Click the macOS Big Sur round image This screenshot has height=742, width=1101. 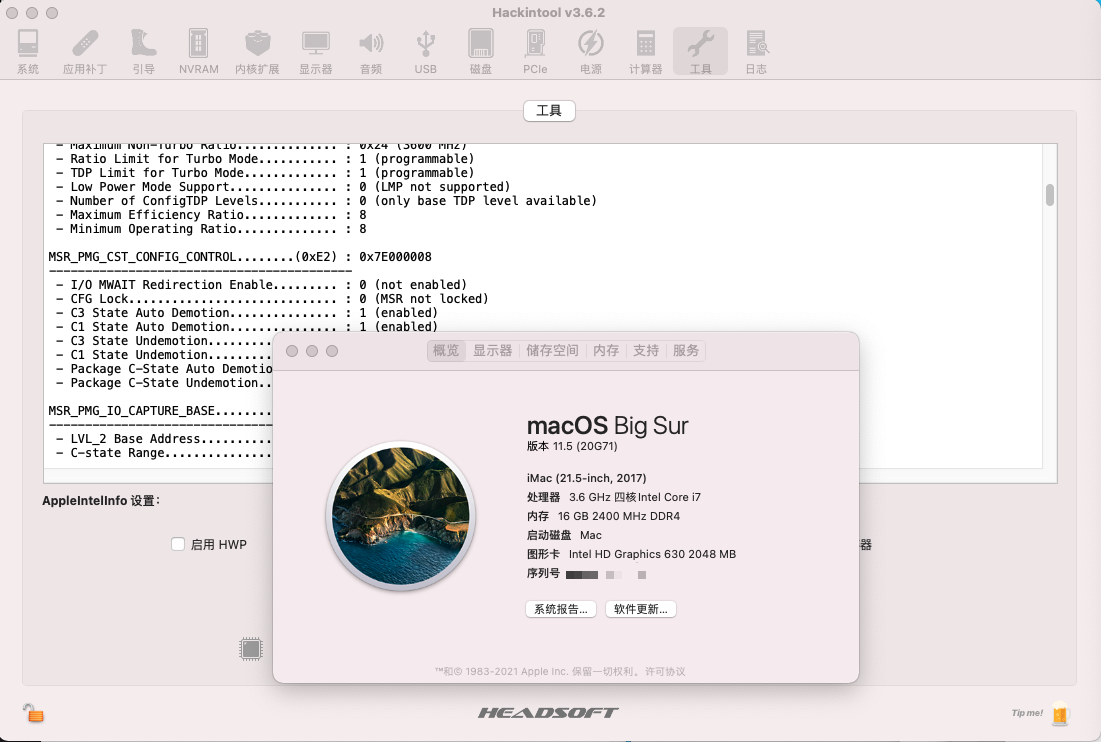[x=400, y=516]
